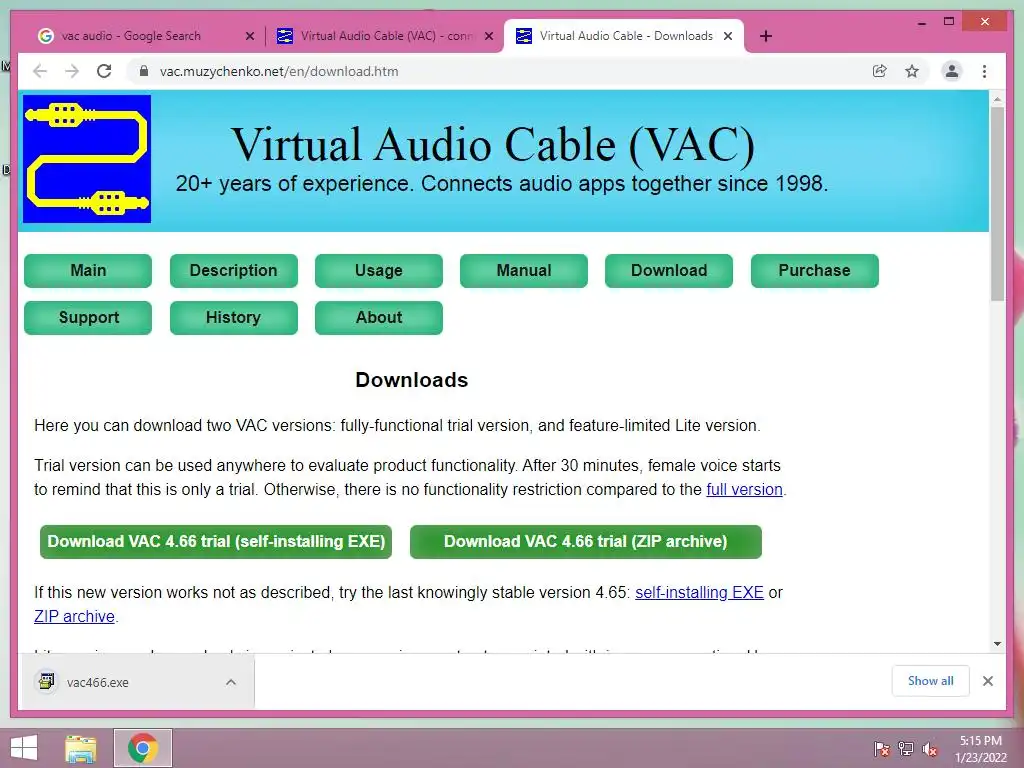Screen dimensions: 1024x768
Task: Open a new tab with plus icon
Action: [766, 36]
